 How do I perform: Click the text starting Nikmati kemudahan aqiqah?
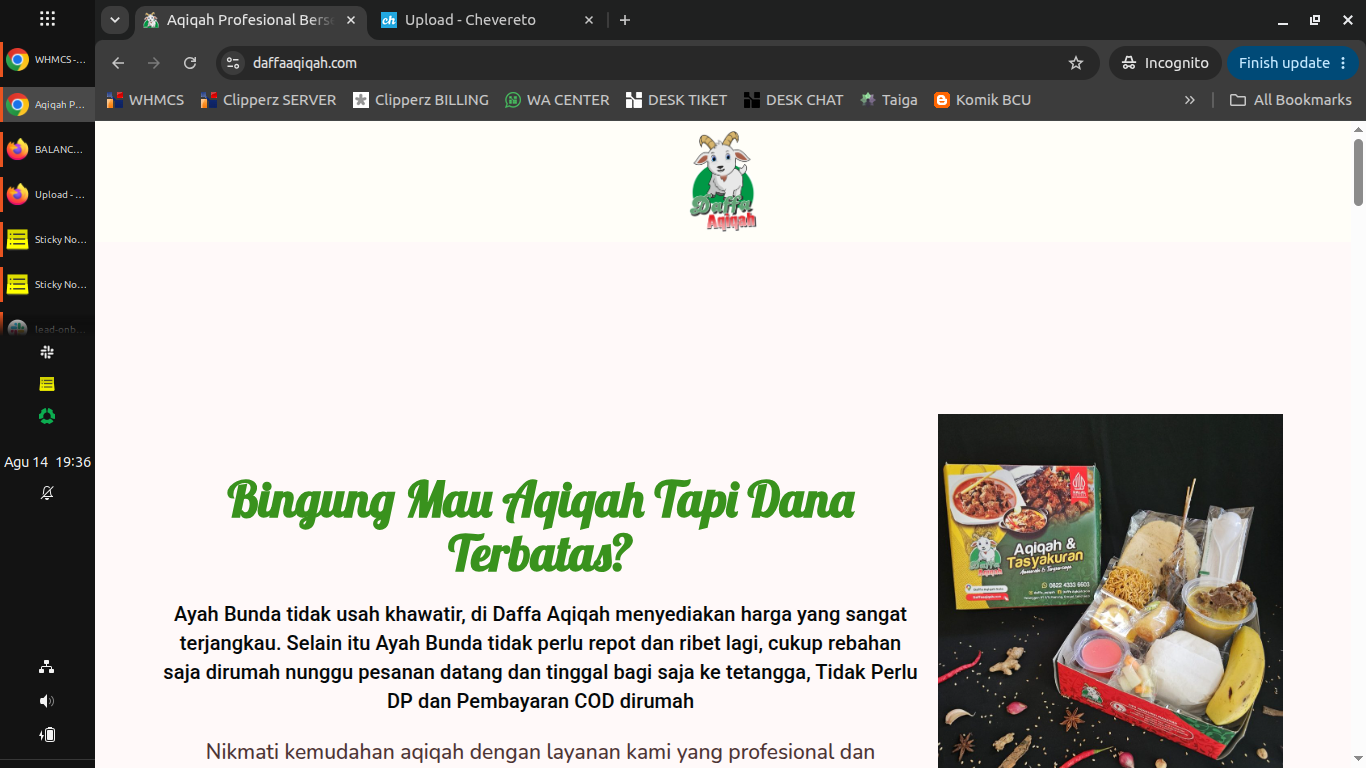541,752
